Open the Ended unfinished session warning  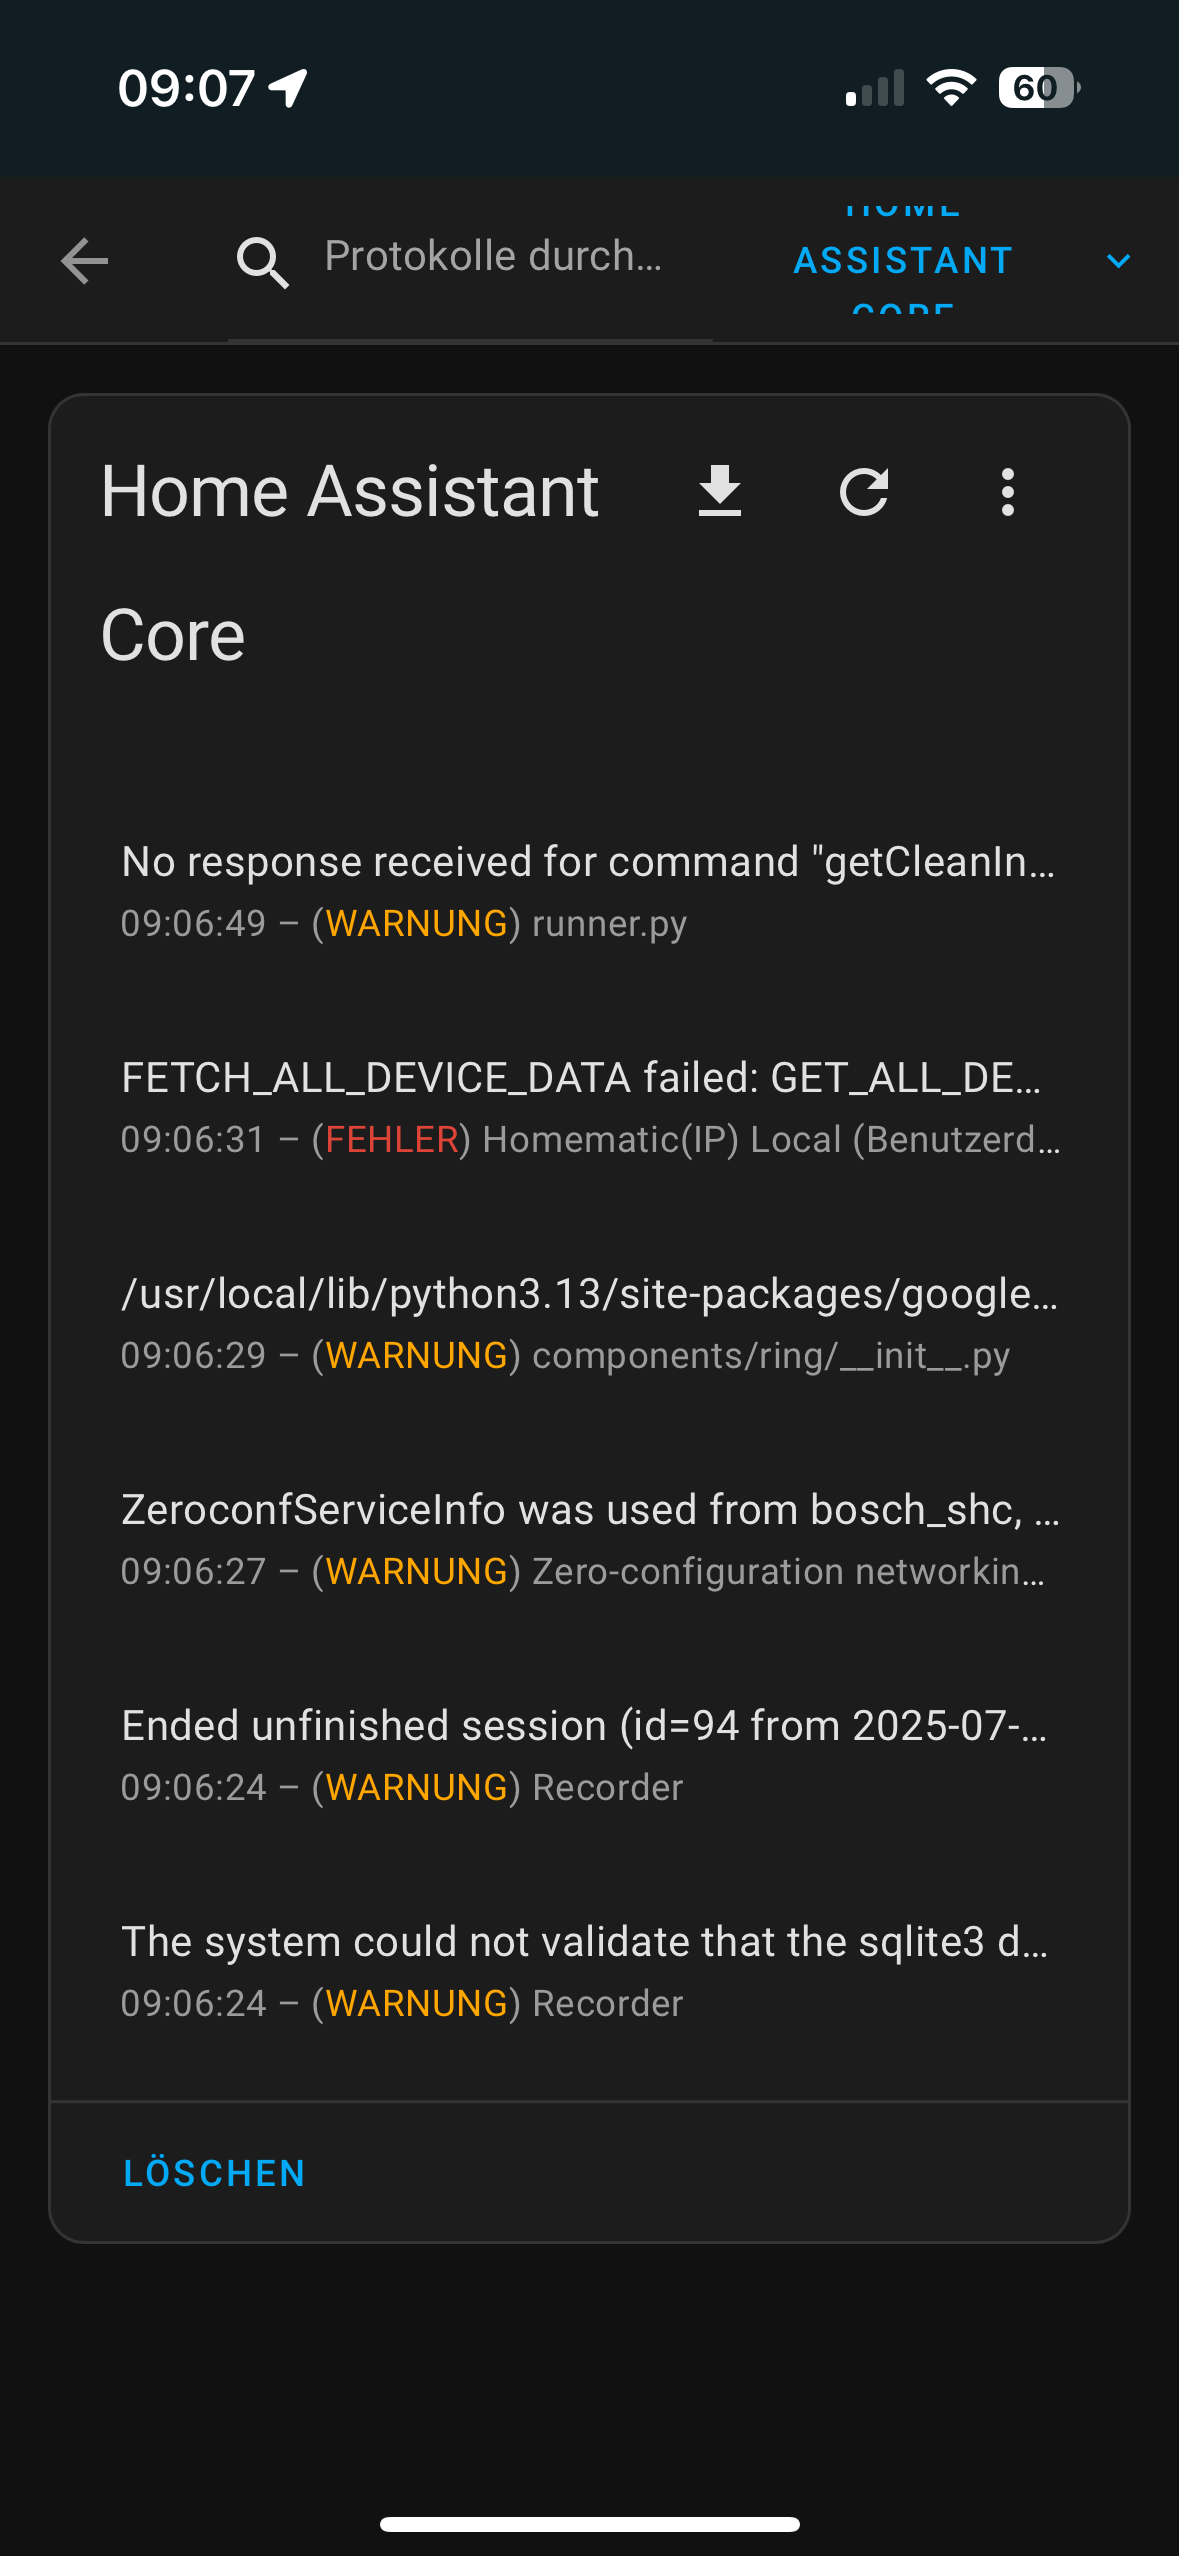pos(589,1755)
